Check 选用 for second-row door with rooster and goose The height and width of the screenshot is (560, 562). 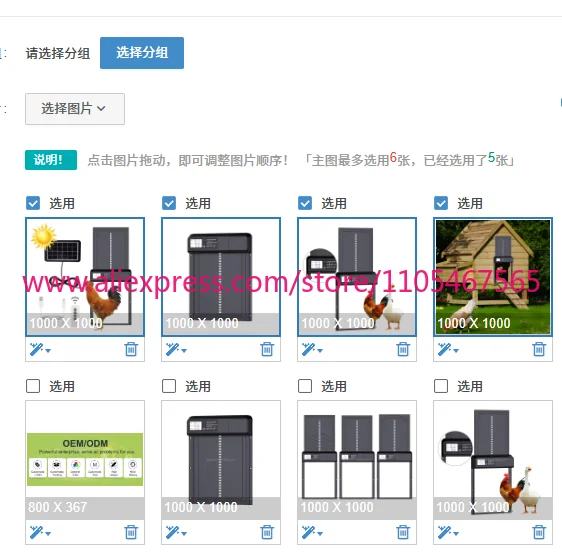(x=441, y=386)
